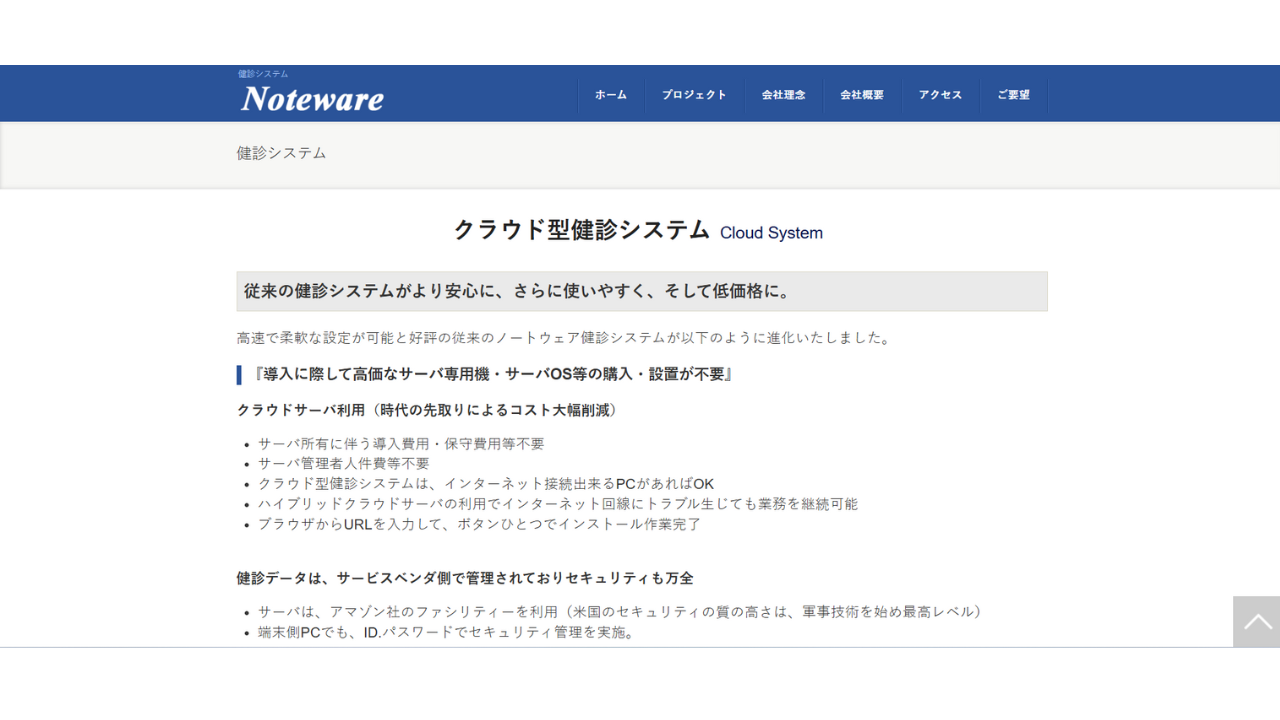1280x720 pixels.
Task: Click the scroll-to-top arrow button
Action: [x=1256, y=622]
